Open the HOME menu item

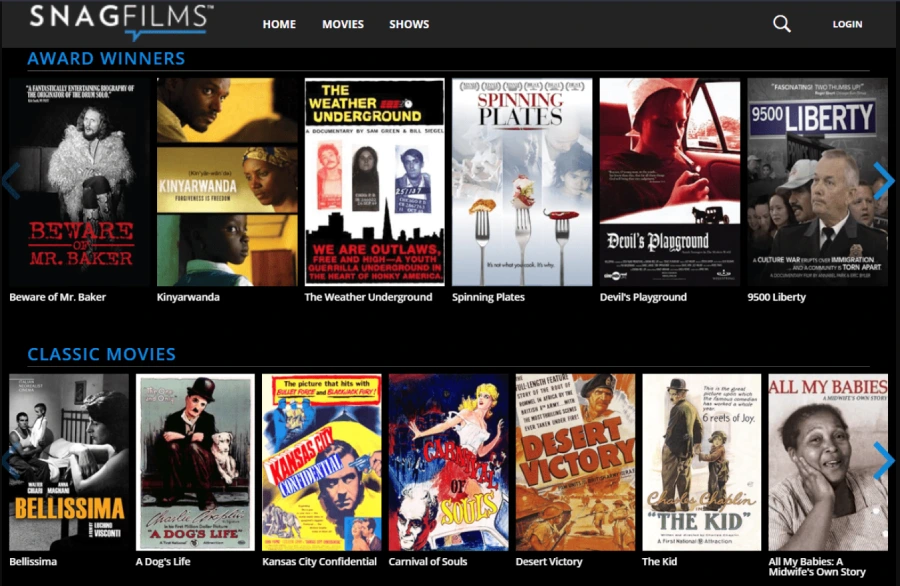click(x=278, y=24)
